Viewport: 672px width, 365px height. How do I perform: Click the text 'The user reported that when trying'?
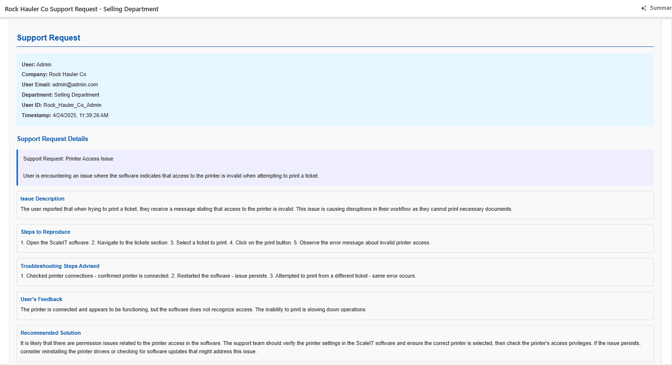coord(266,209)
